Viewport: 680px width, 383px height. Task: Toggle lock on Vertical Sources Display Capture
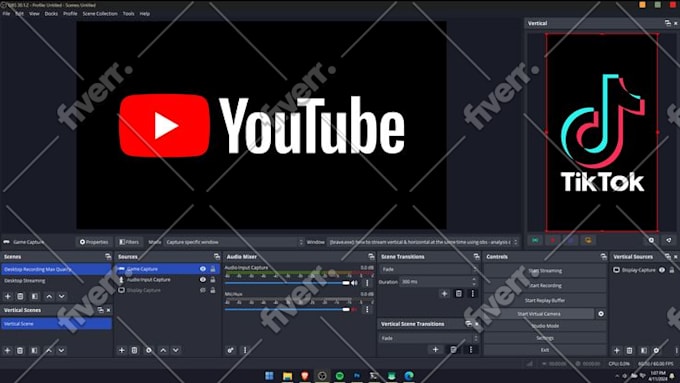(672, 270)
